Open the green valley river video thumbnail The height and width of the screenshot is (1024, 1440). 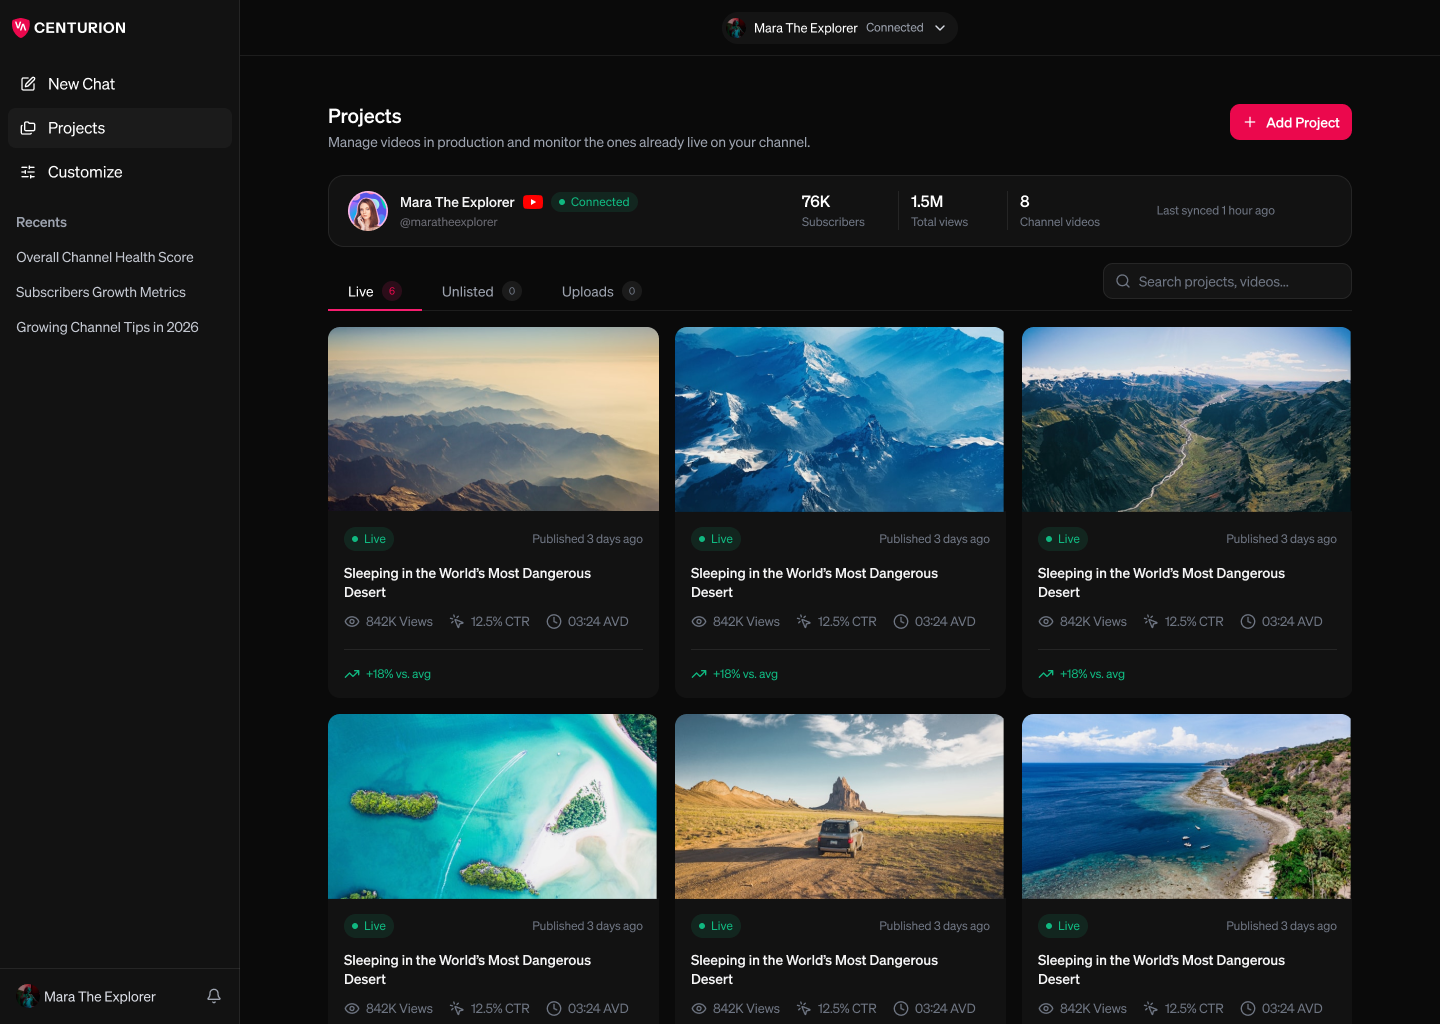click(x=1186, y=419)
